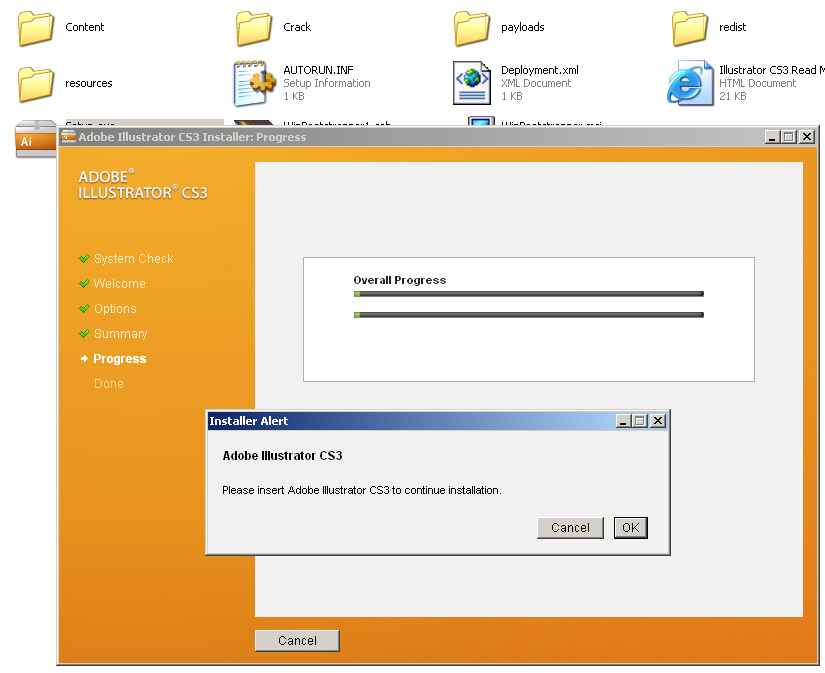Image resolution: width=825 pixels, height=673 pixels.
Task: Open the payloads folder icon
Action: coord(471,28)
